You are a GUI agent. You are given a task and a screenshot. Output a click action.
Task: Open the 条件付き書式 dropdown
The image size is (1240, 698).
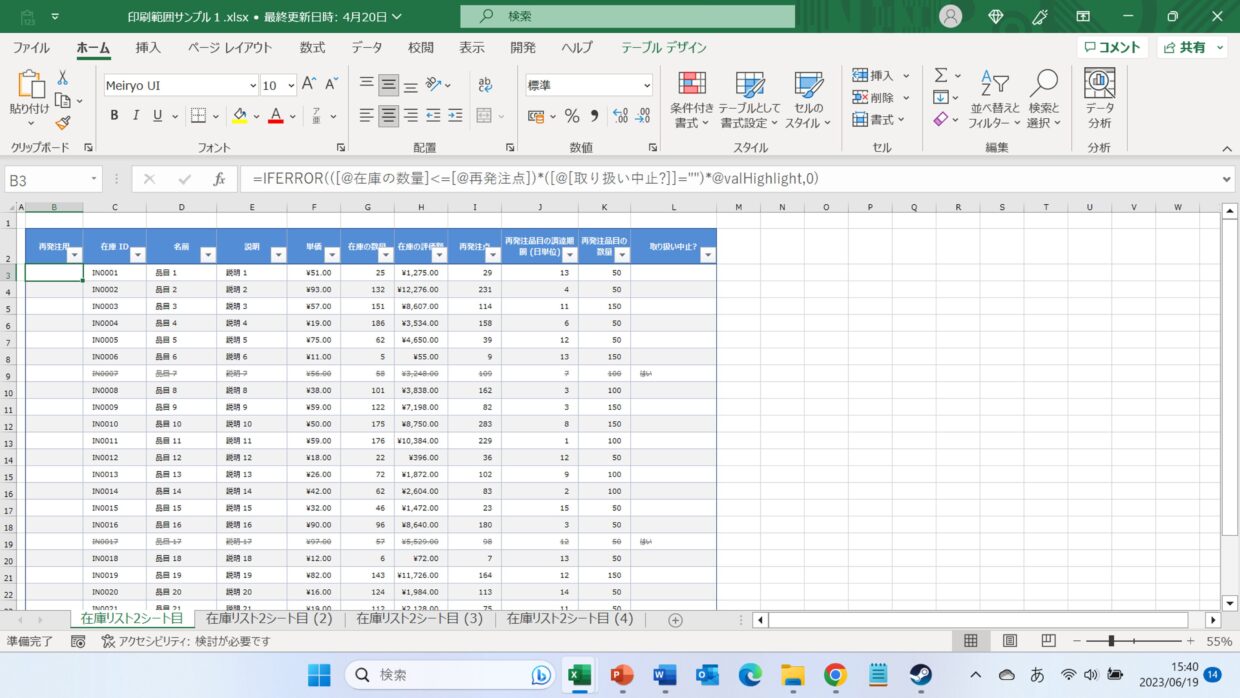coord(692,100)
